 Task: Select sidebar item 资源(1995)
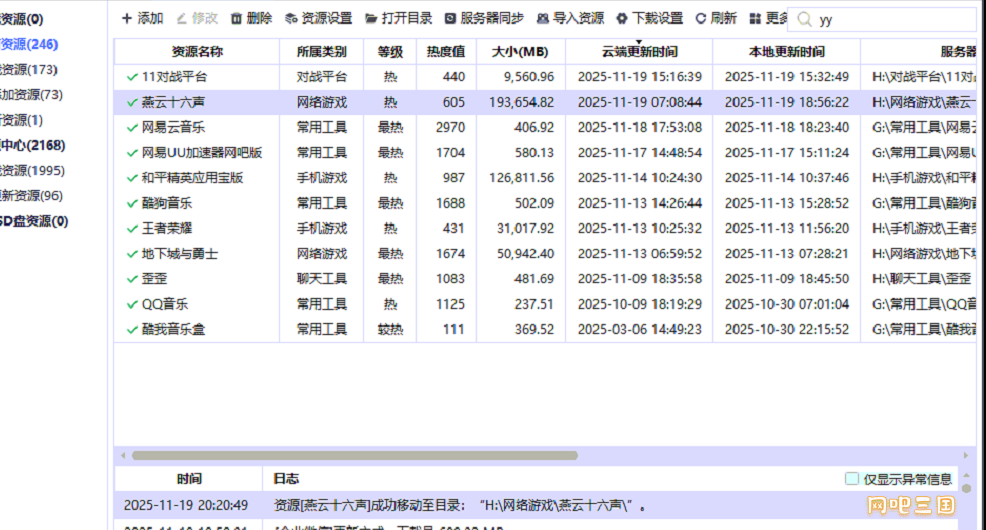(x=33, y=170)
